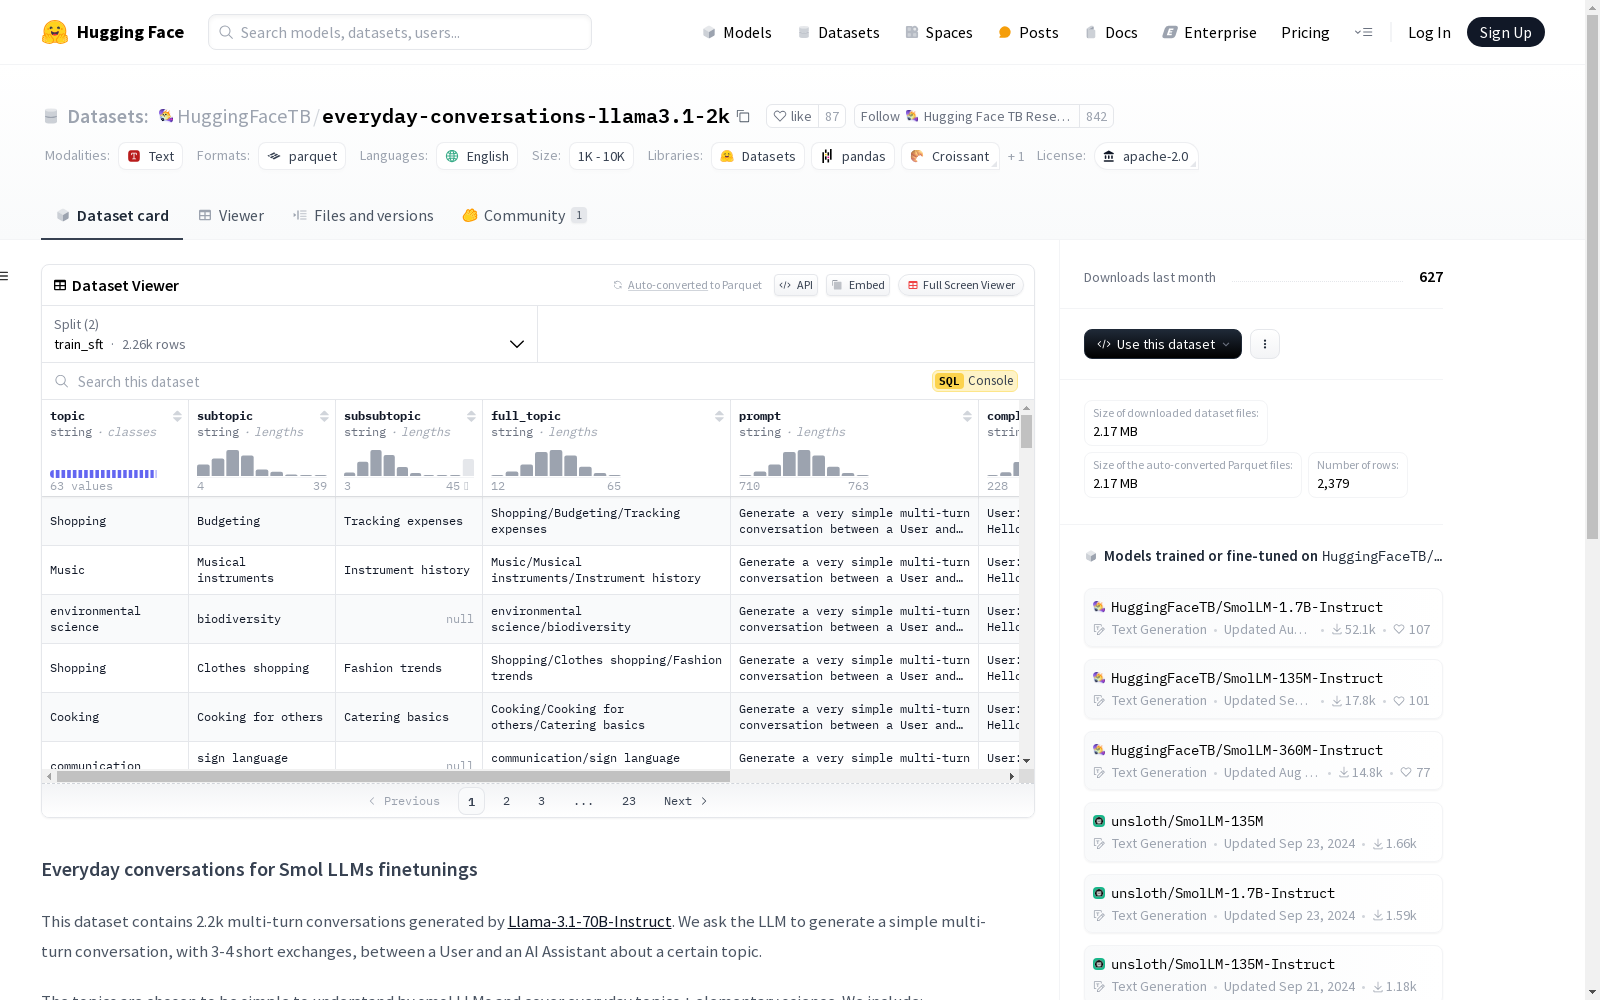Image resolution: width=1600 pixels, height=1000 pixels.
Task: Click the viewer horizontal scrollbar thumb
Action: click(393, 776)
